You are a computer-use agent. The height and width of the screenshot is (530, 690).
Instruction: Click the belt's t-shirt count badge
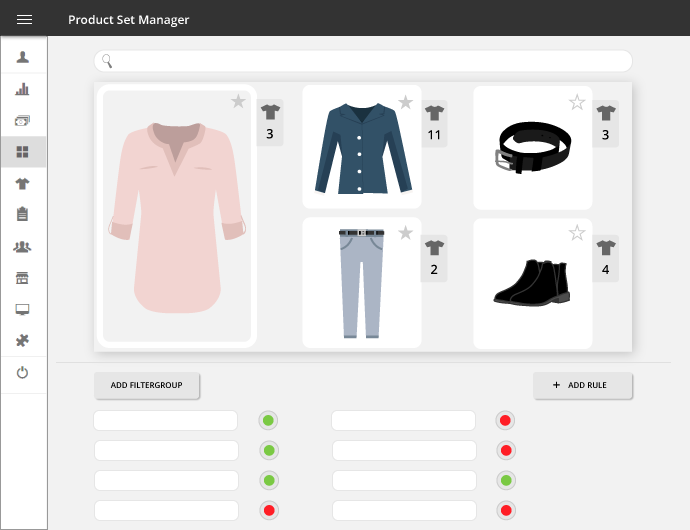[x=606, y=124]
